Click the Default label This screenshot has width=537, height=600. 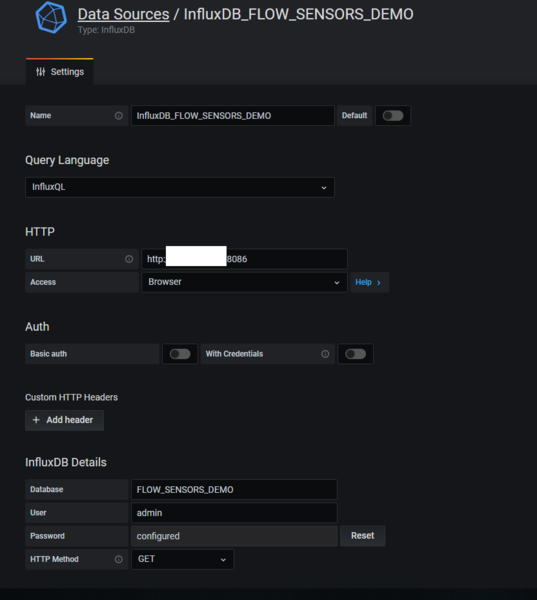[354, 116]
